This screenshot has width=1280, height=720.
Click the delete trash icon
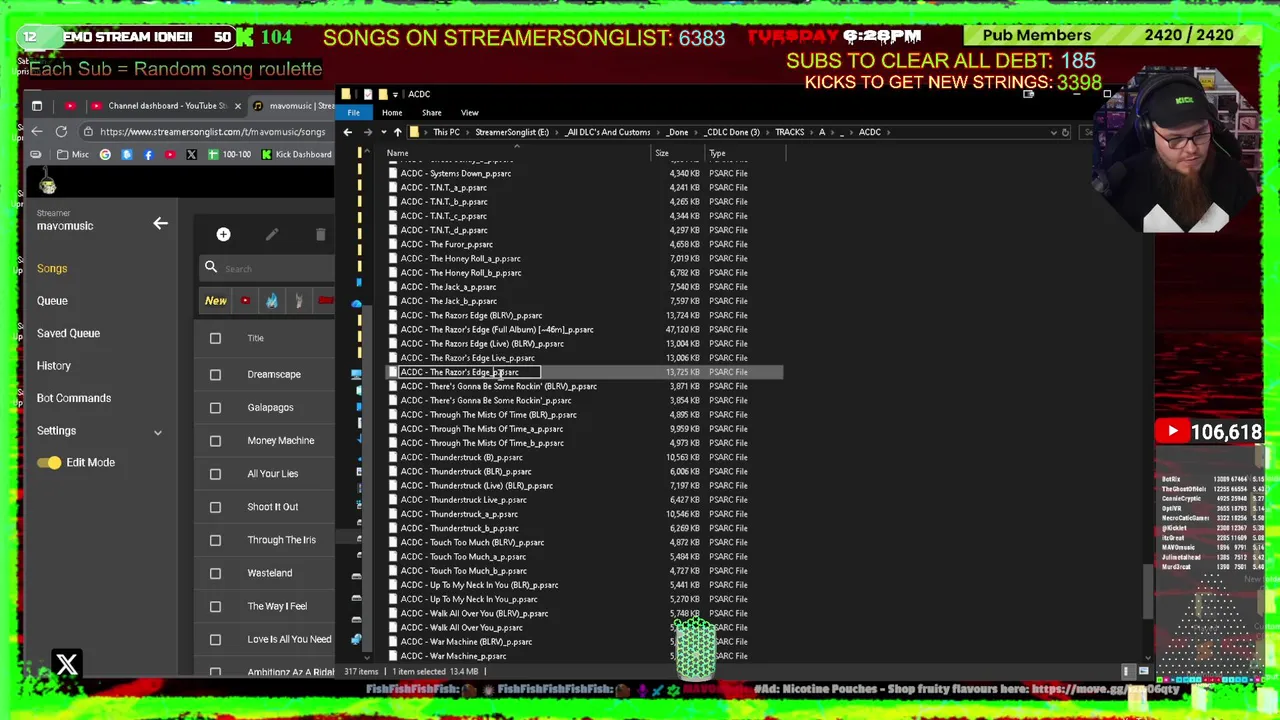[x=320, y=234]
